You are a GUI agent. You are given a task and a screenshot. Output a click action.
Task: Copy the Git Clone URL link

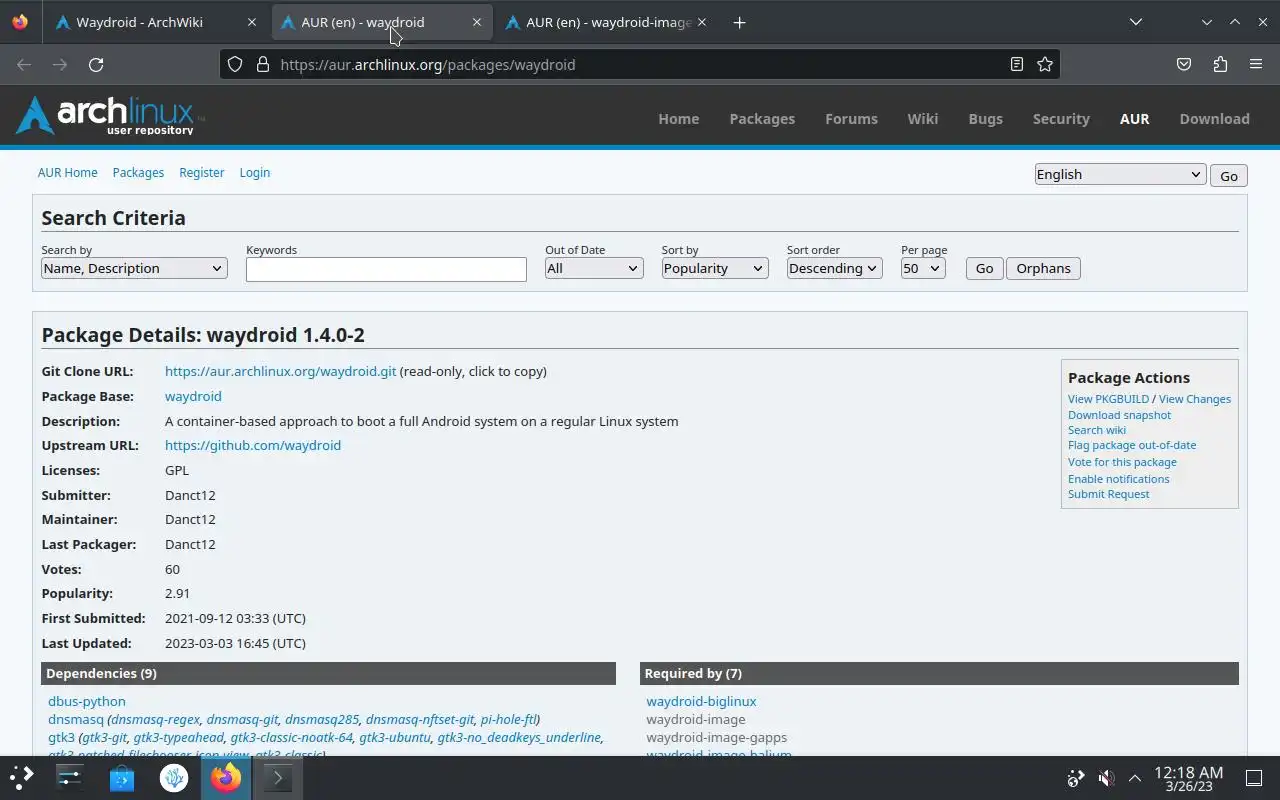280,371
